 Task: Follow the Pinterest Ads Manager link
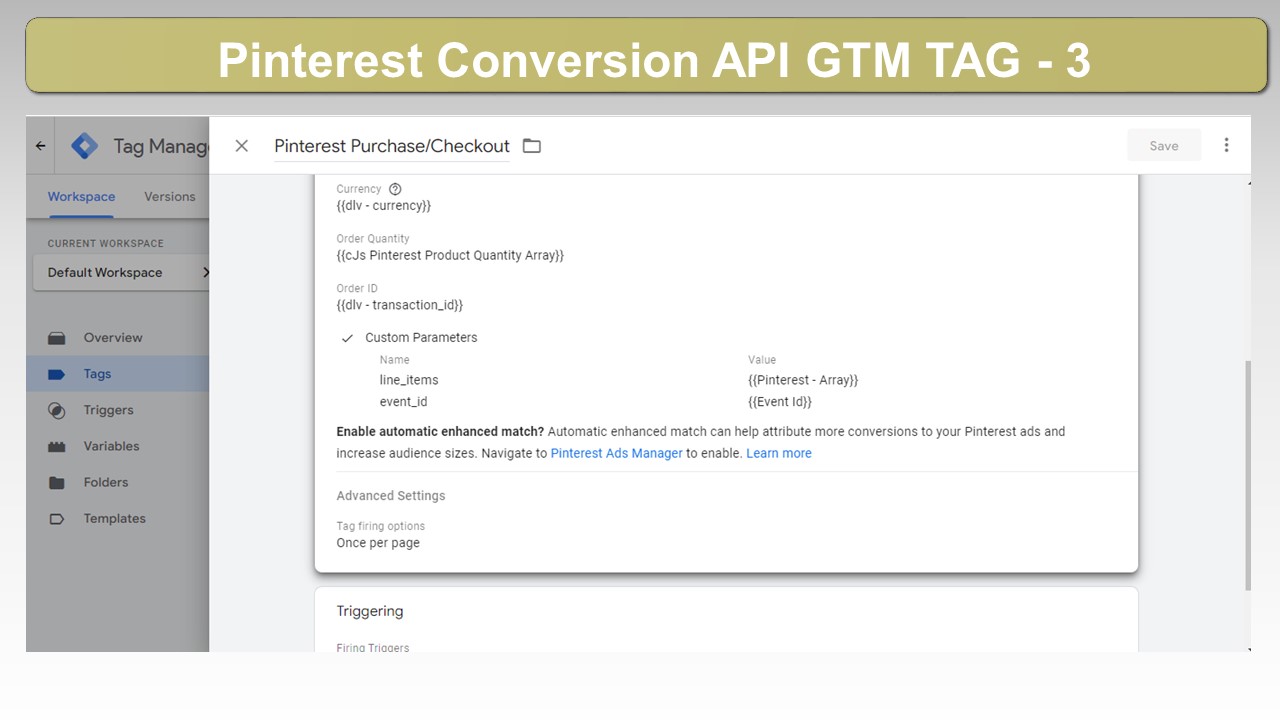[x=617, y=453]
